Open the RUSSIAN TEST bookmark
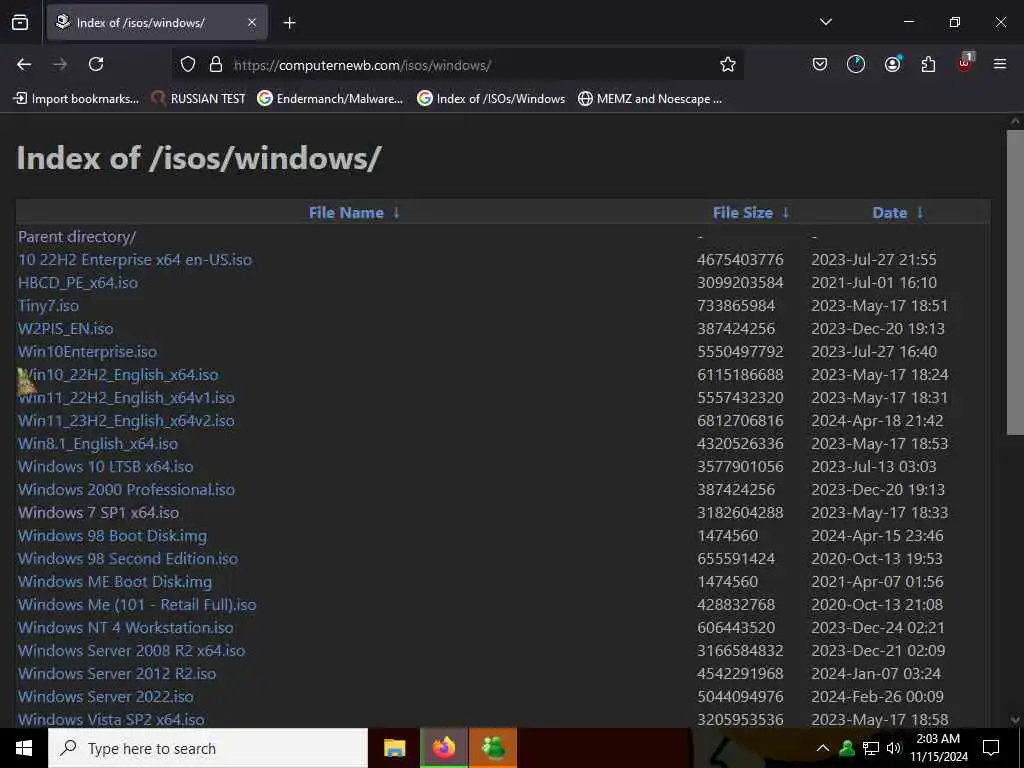This screenshot has height=768, width=1024. click(x=198, y=99)
